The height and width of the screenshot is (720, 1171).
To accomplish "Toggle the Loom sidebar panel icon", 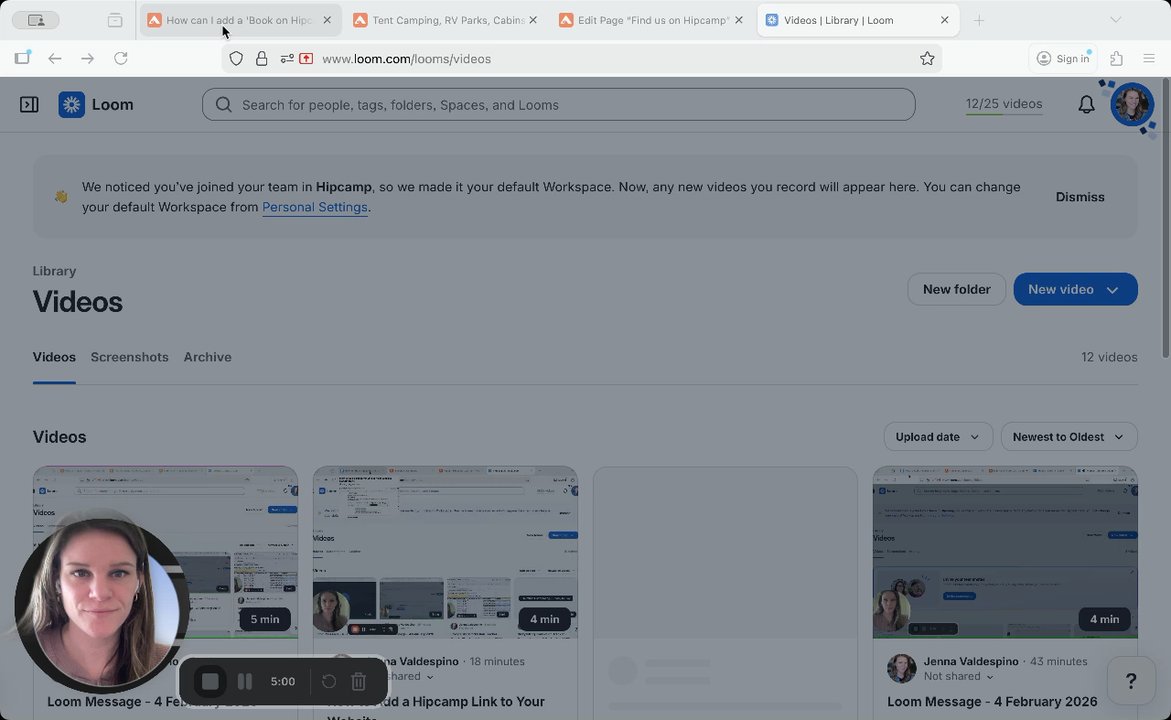I will [x=29, y=105].
